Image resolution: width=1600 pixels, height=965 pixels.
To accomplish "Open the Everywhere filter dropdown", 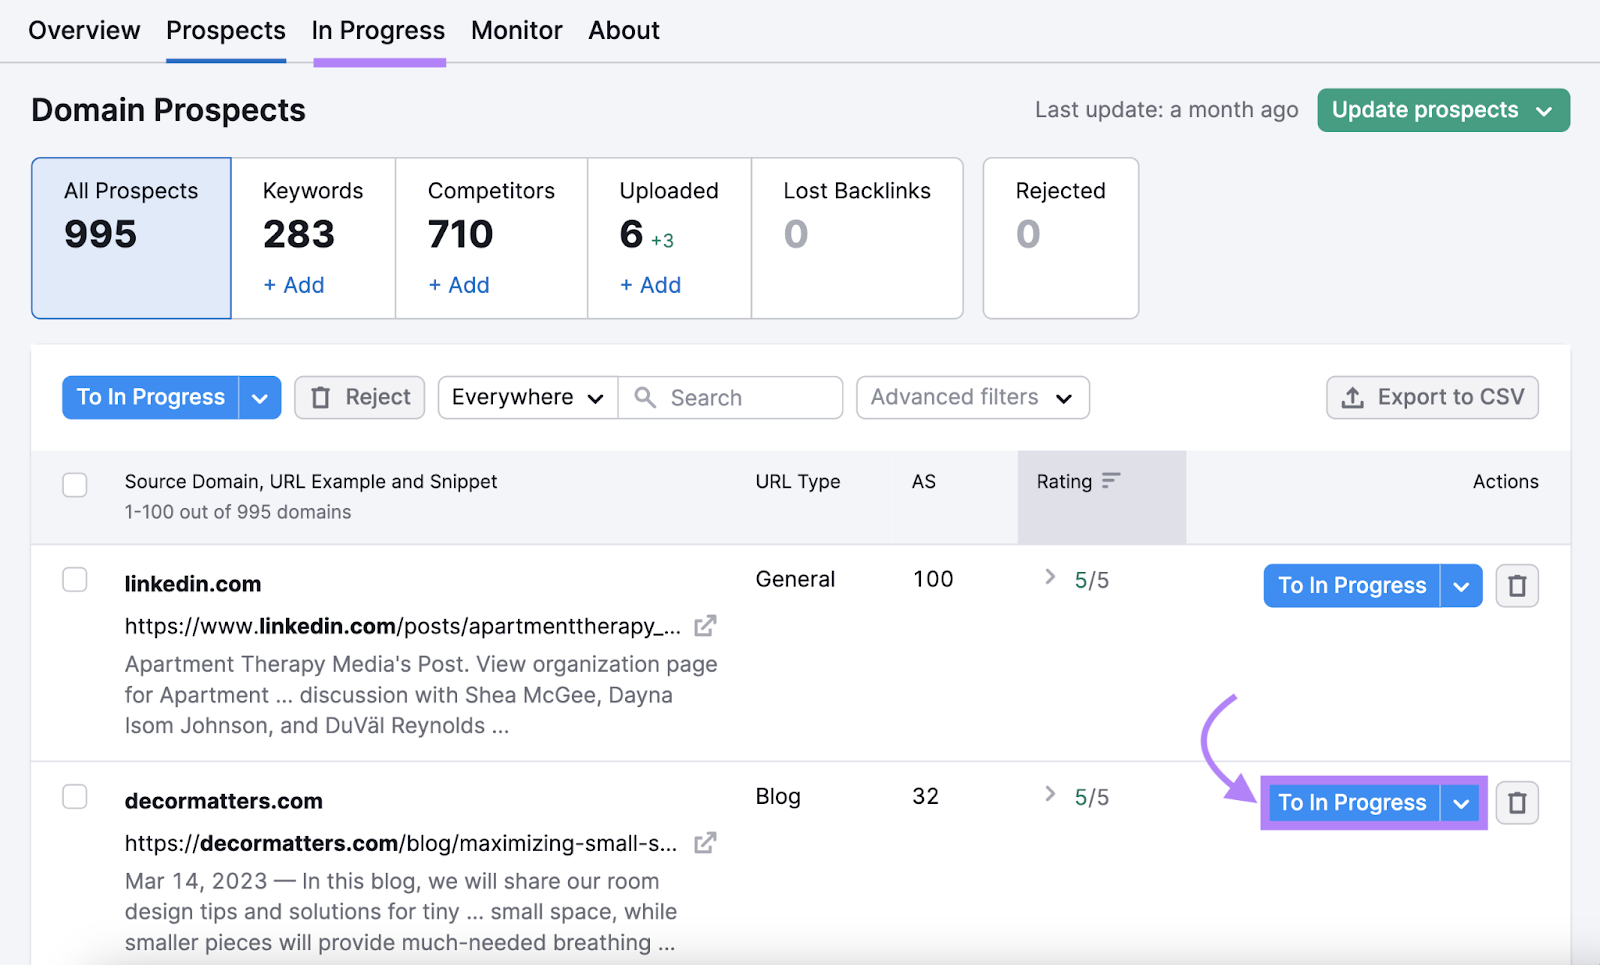I will point(527,397).
